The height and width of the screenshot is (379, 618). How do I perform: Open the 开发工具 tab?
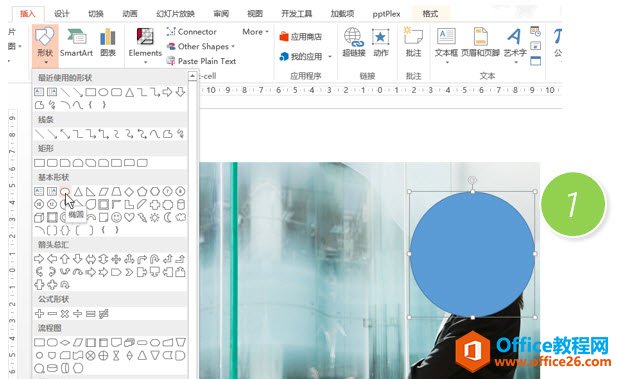click(x=296, y=14)
